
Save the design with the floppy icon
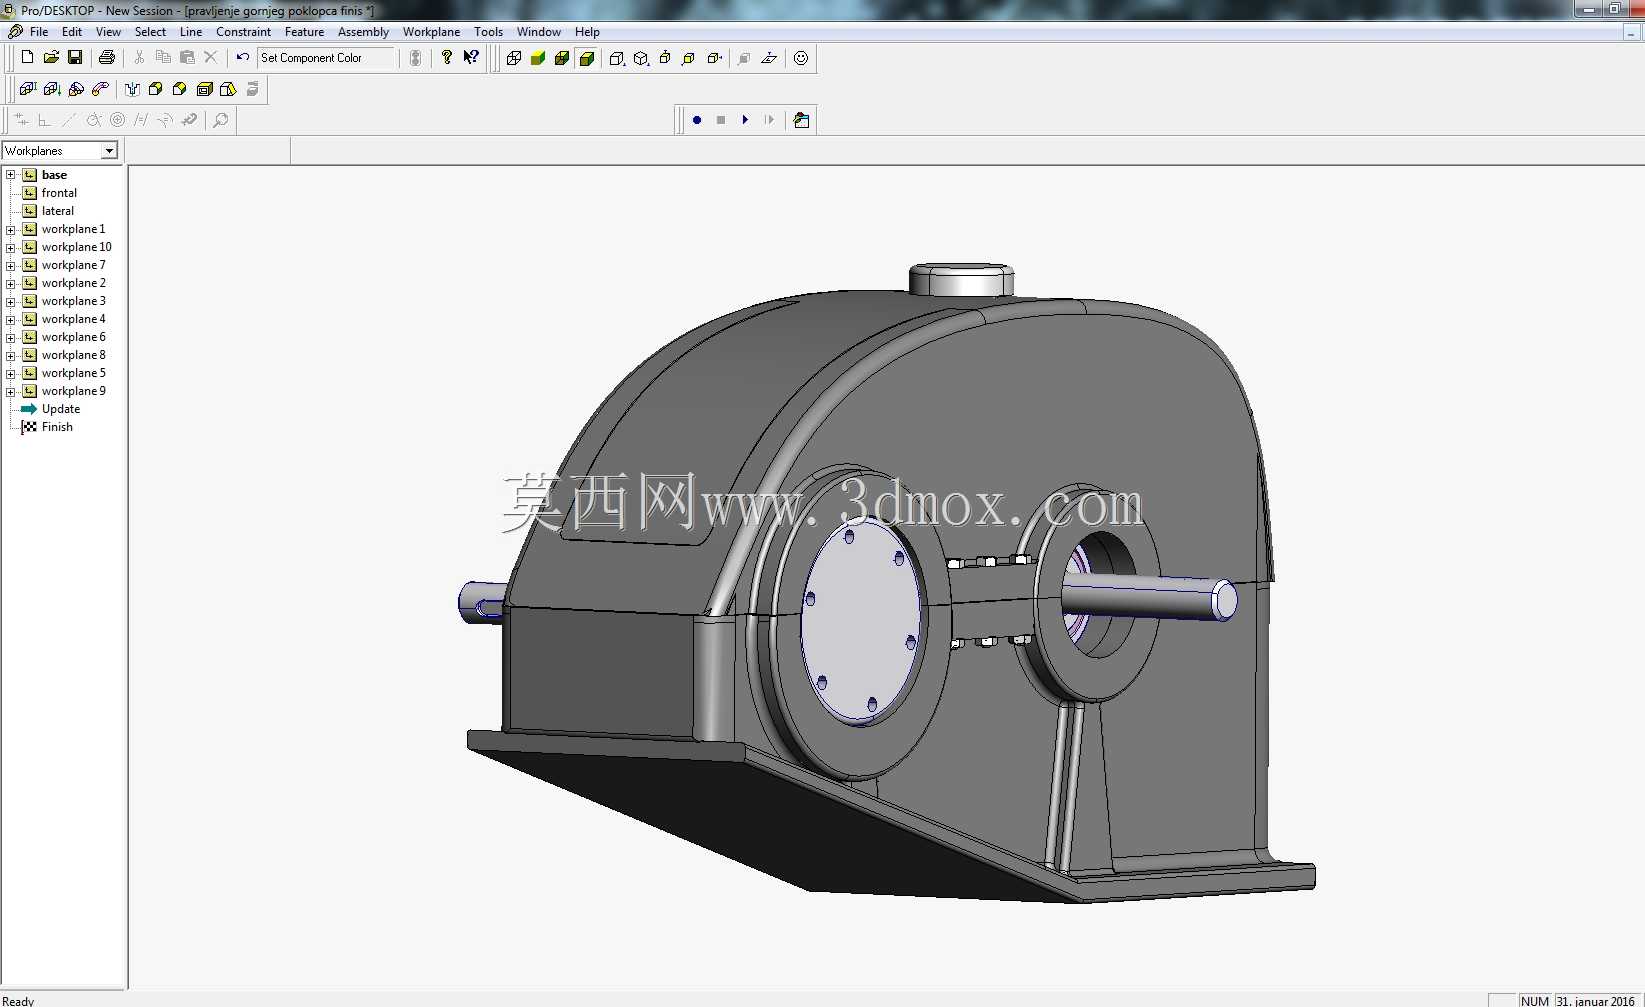(75, 58)
